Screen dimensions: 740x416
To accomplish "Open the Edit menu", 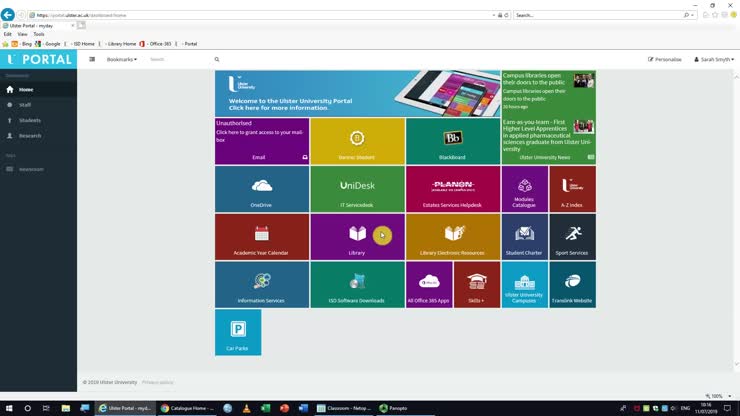I will (8, 34).
